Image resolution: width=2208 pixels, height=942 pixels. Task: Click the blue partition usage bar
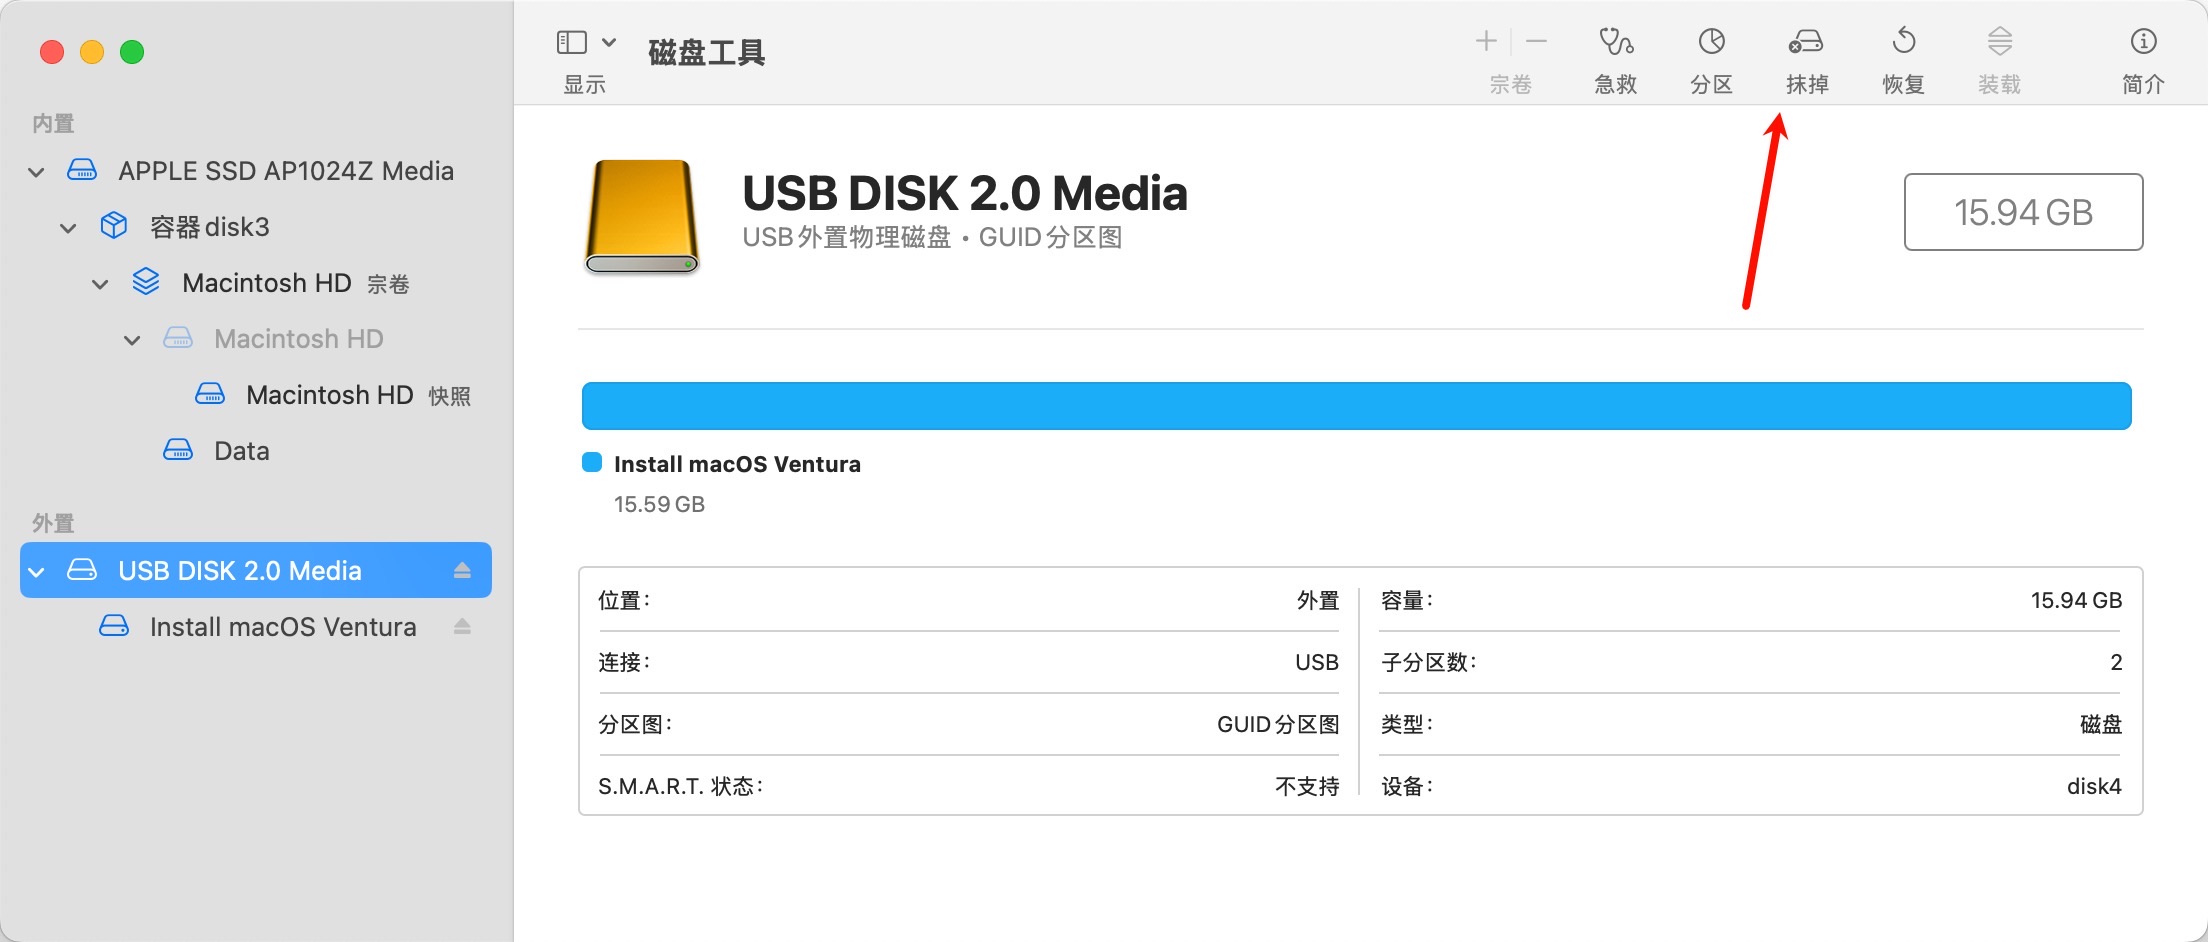pos(1356,406)
